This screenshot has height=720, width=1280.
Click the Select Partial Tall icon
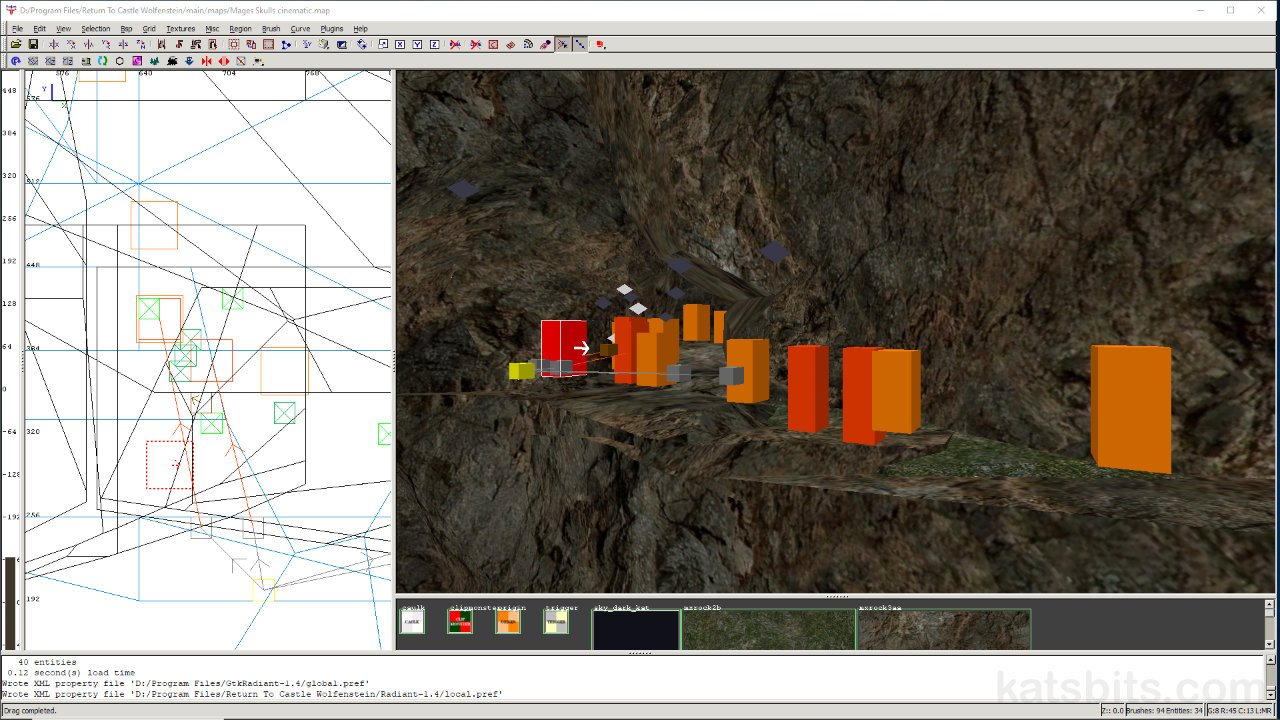pyautogui.click(x=196, y=44)
